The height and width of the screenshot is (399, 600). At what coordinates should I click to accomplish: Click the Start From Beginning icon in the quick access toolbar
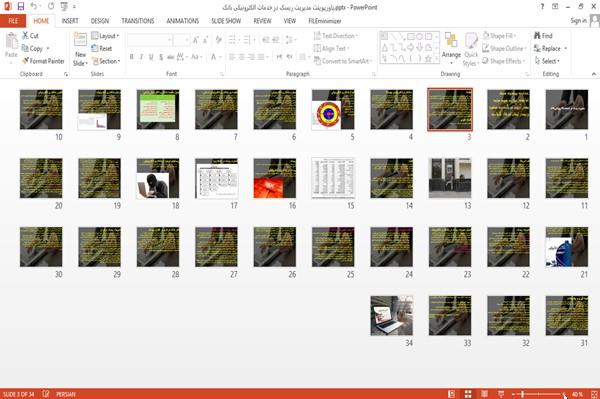click(x=64, y=7)
